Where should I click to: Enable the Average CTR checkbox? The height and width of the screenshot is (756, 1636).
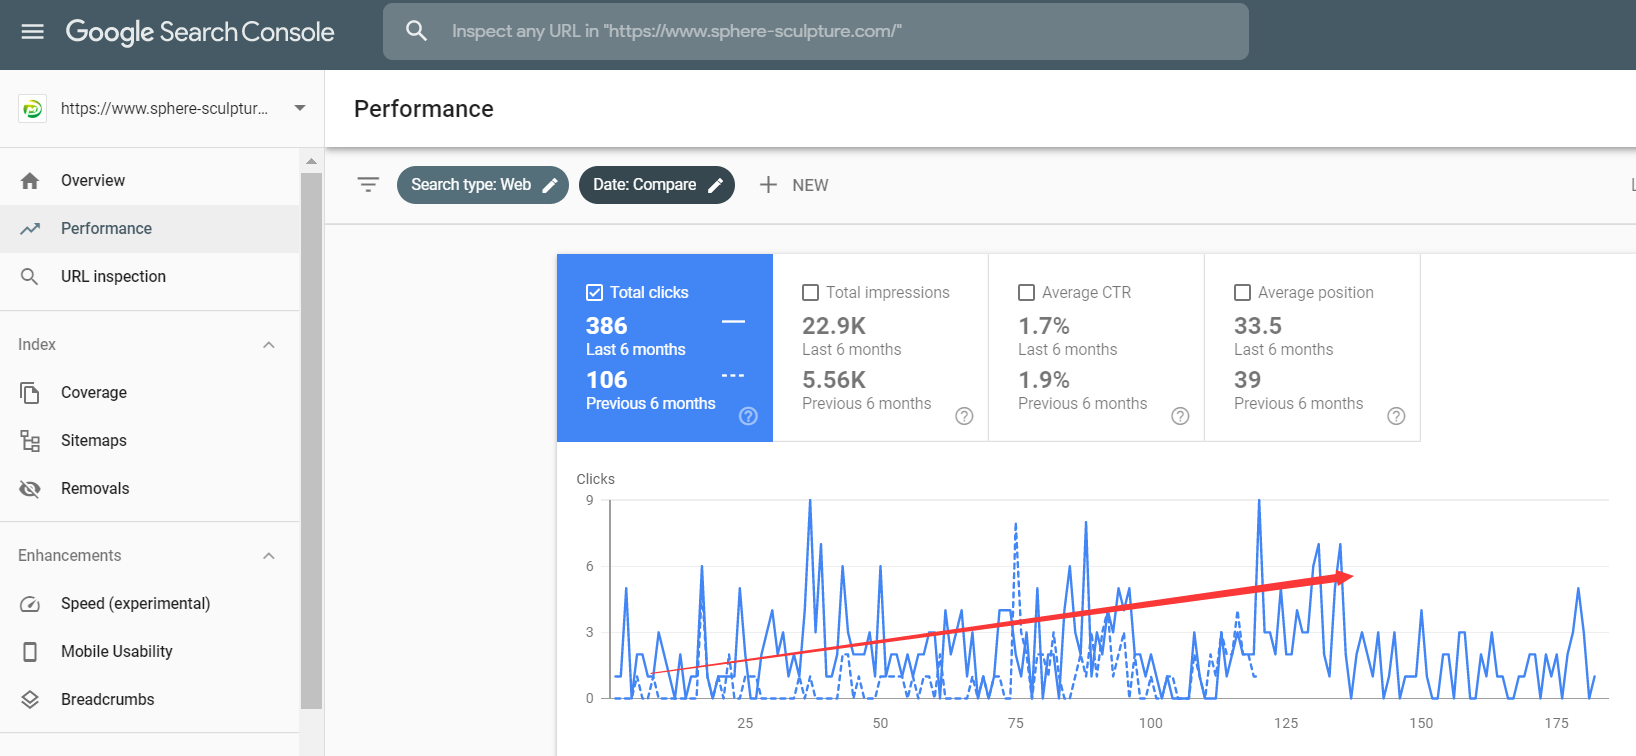coord(1026,293)
